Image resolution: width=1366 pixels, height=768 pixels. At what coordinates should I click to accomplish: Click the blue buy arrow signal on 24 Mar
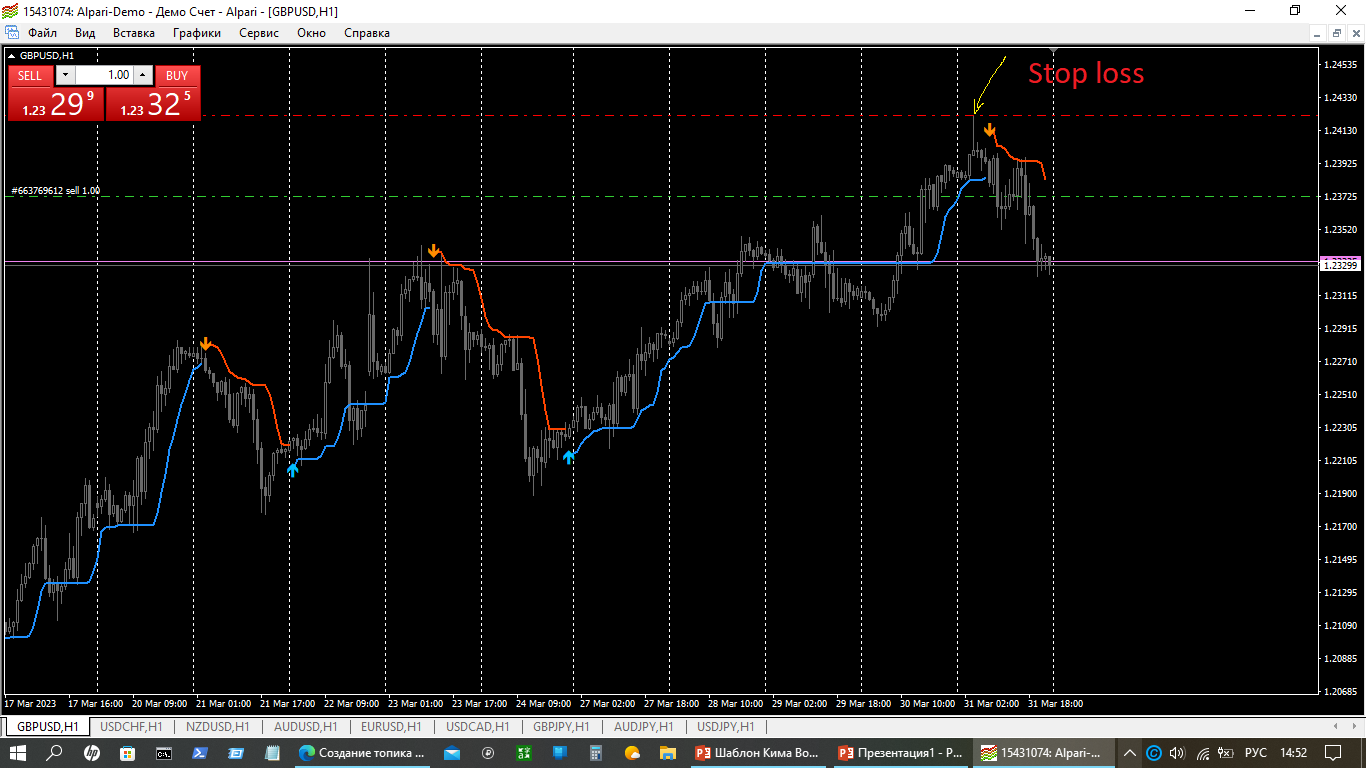(x=569, y=457)
